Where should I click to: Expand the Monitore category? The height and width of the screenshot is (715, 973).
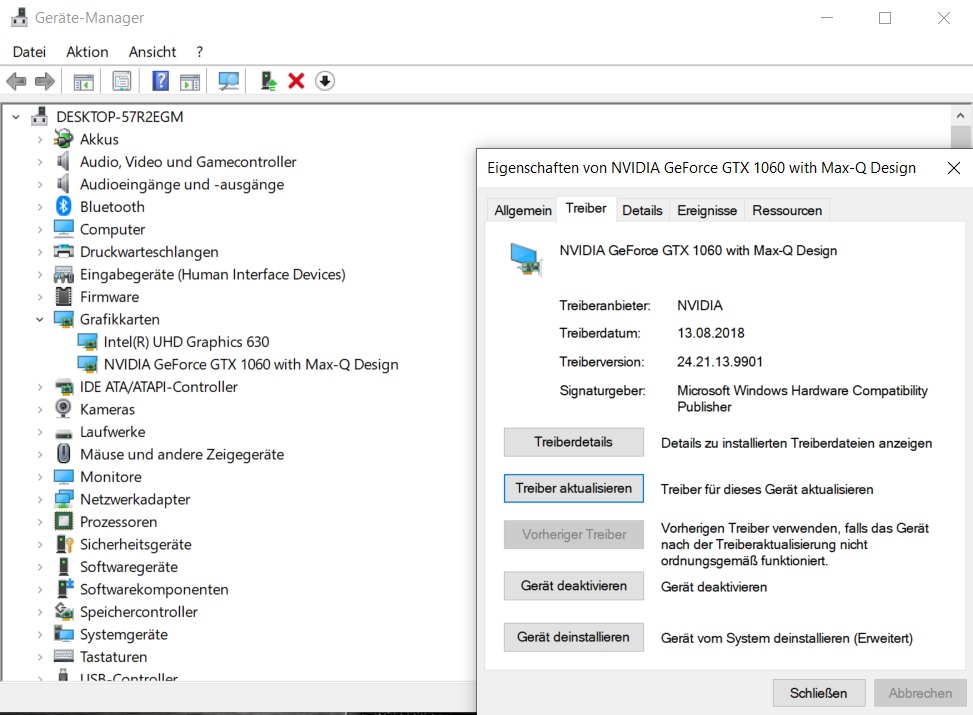(x=40, y=477)
